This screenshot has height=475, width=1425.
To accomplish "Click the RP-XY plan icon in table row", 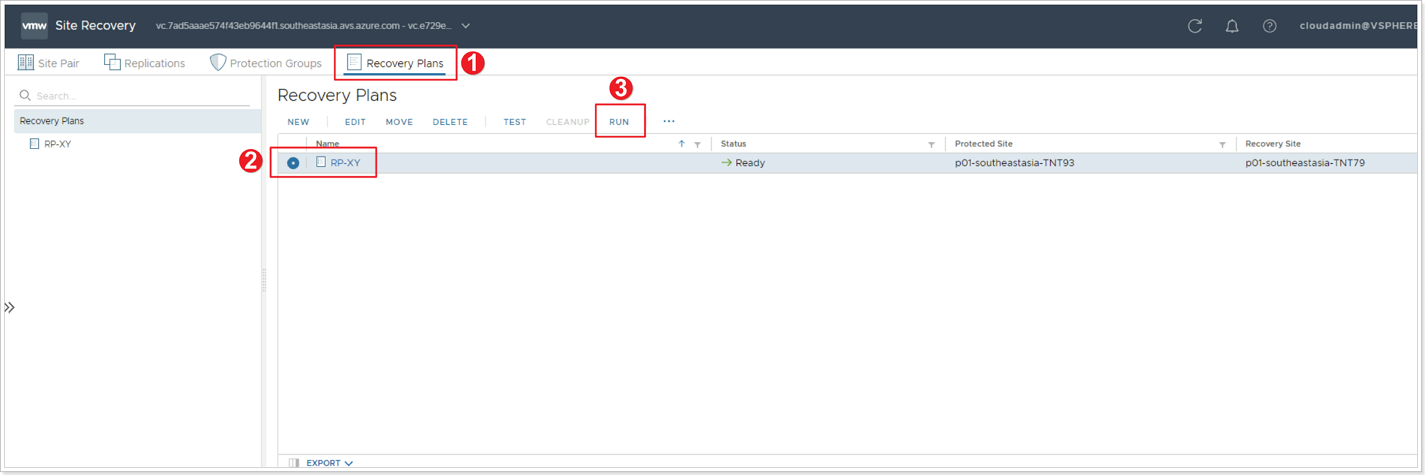I will [x=321, y=162].
